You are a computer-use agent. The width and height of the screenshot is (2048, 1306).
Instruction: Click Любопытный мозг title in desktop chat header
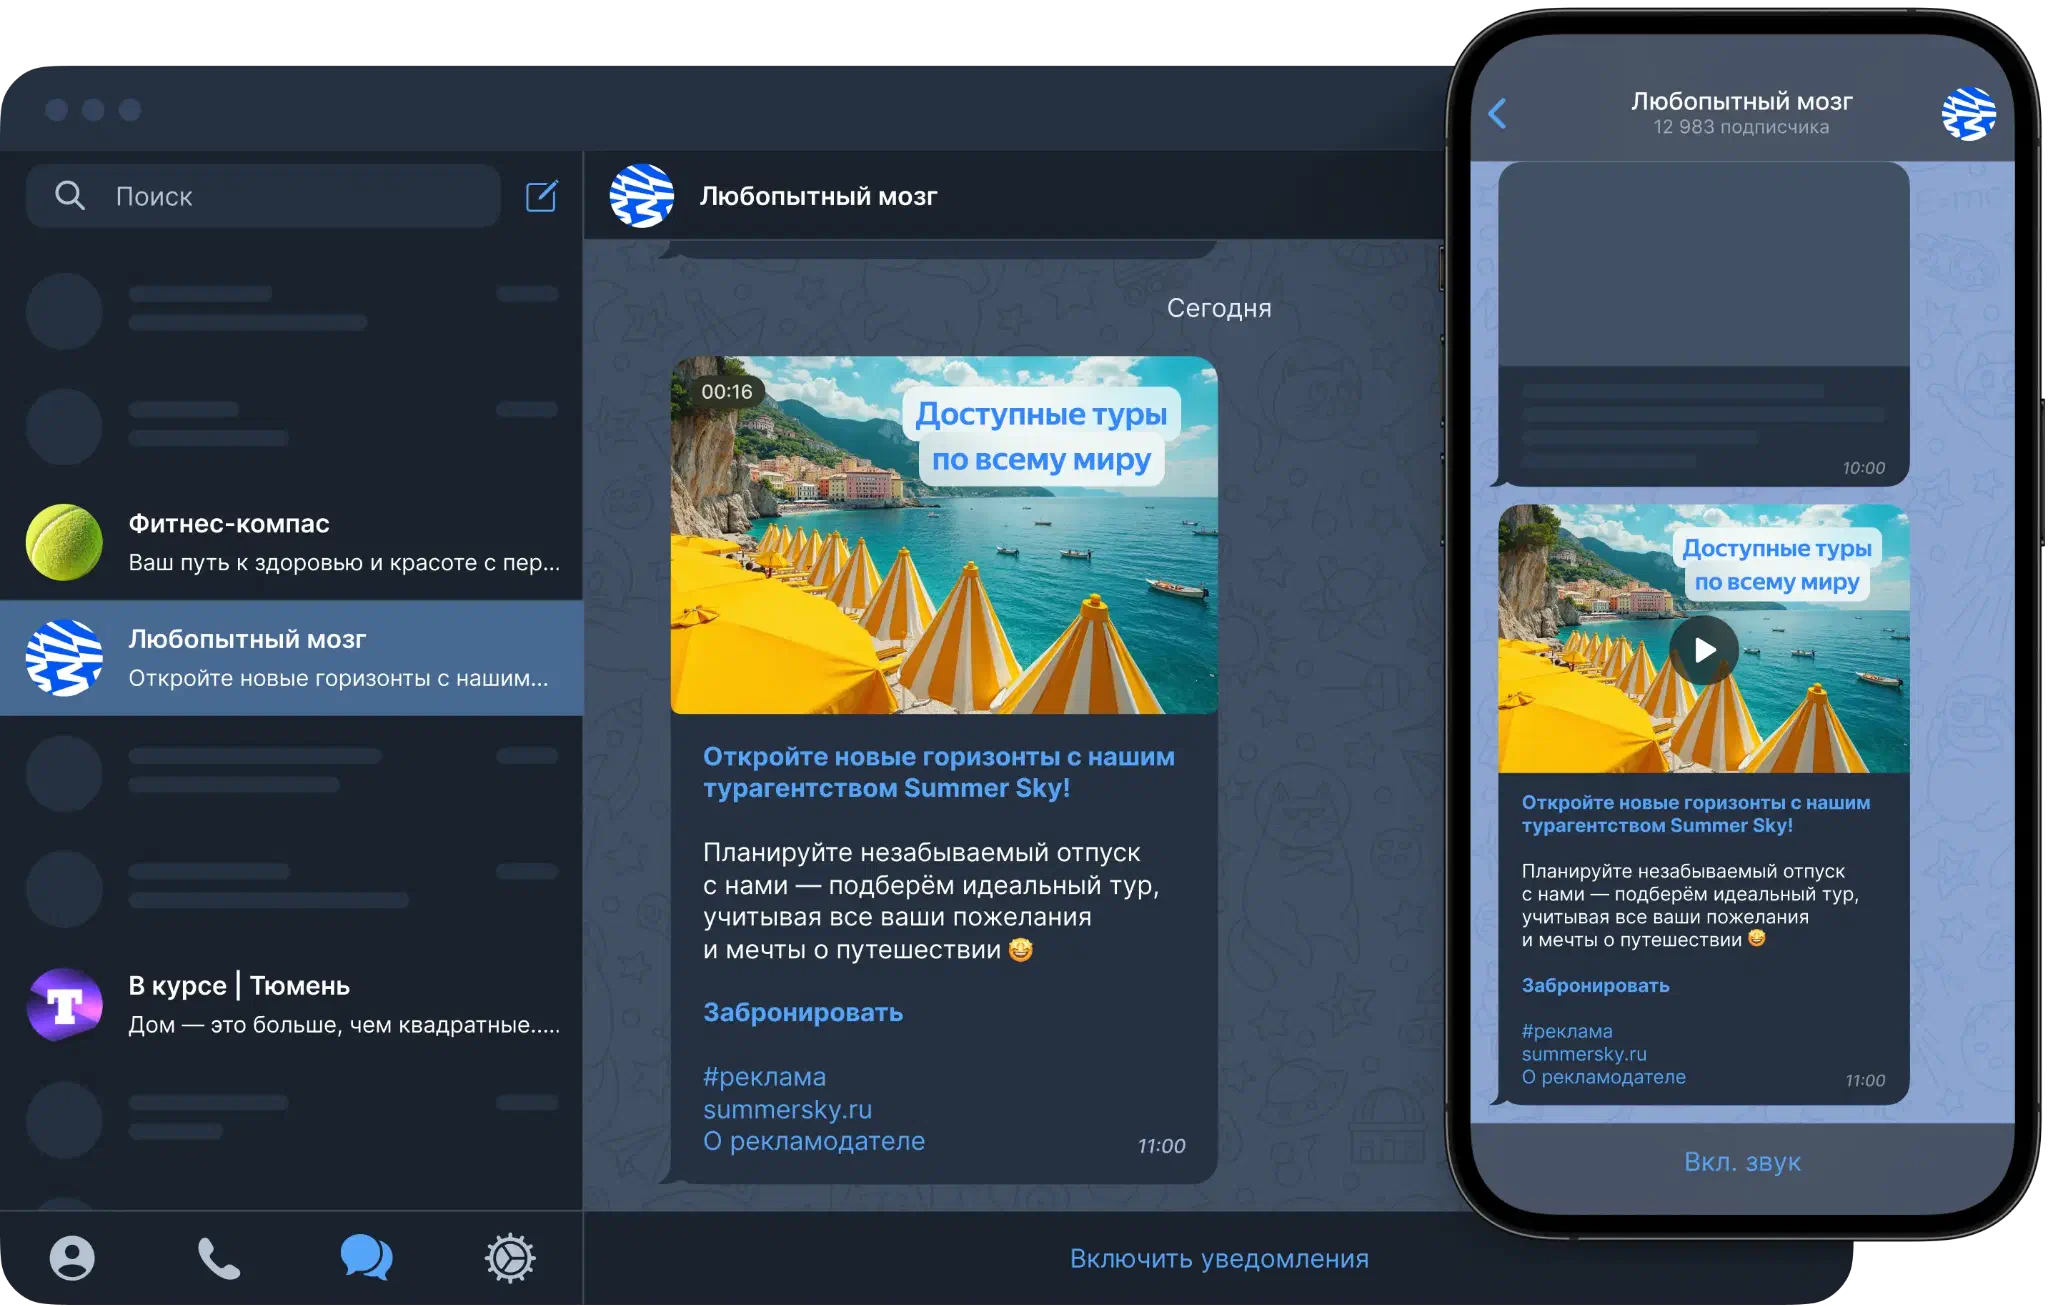pos(818,196)
